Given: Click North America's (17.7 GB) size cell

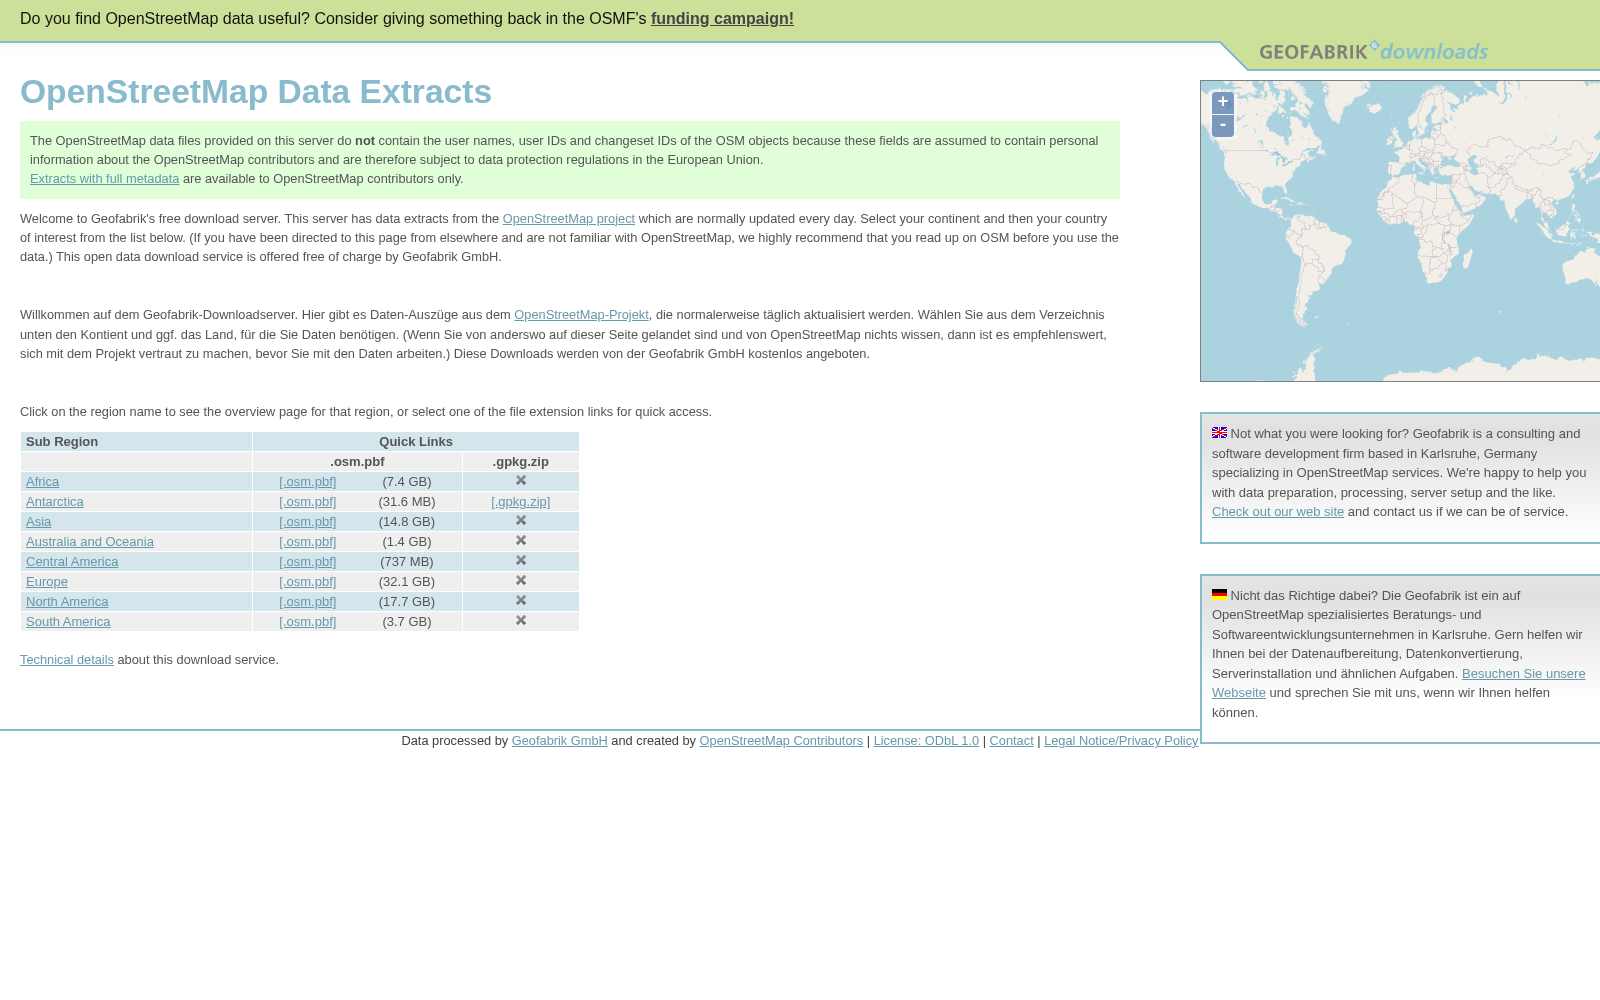Looking at the screenshot, I should 407,602.
